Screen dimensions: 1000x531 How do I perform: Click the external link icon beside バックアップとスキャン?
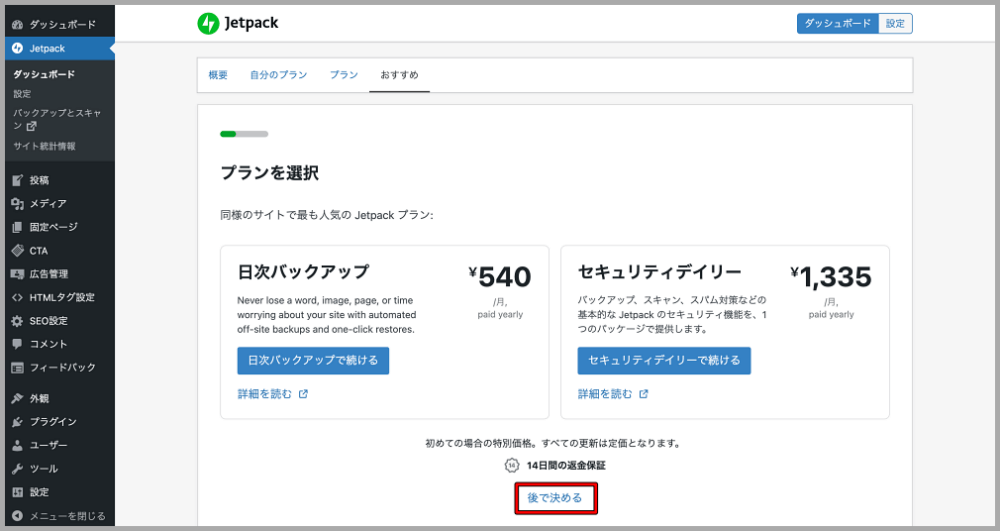click(x=31, y=126)
